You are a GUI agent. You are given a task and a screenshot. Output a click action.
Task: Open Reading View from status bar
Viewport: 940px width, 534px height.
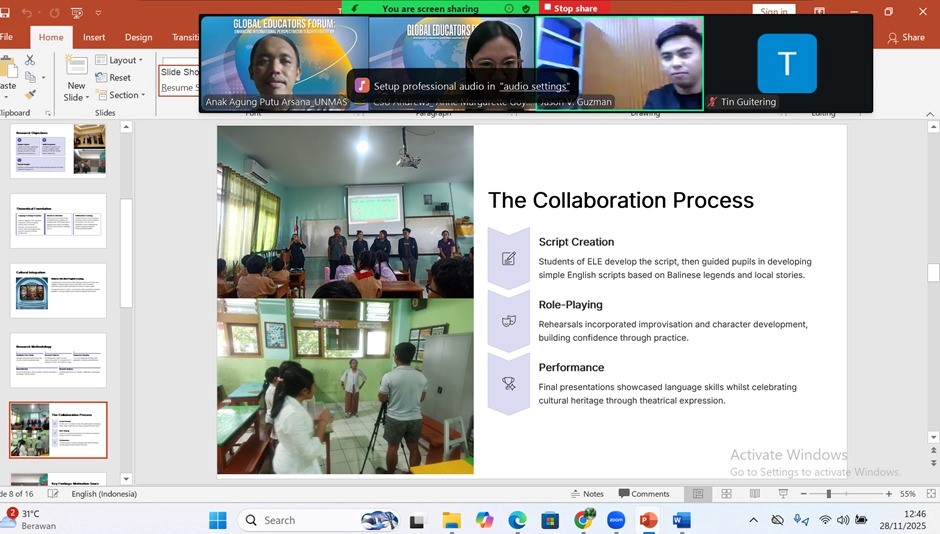coord(754,494)
